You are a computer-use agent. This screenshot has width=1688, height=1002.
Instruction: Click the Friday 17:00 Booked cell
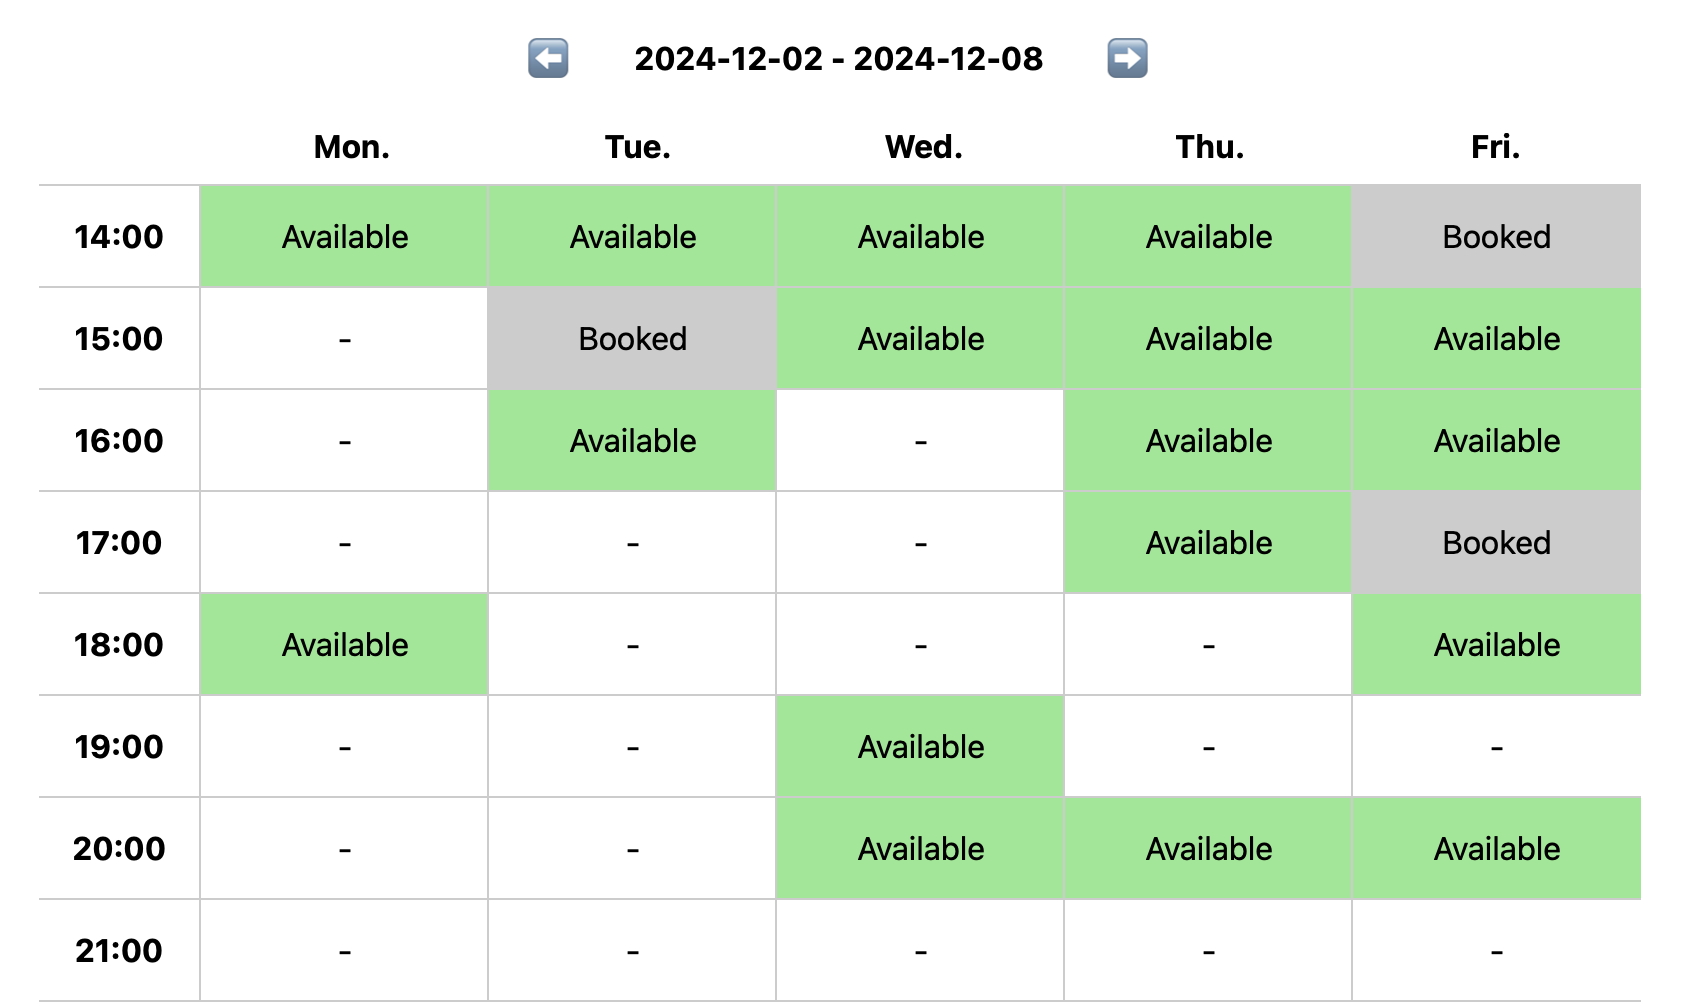[1497, 542]
